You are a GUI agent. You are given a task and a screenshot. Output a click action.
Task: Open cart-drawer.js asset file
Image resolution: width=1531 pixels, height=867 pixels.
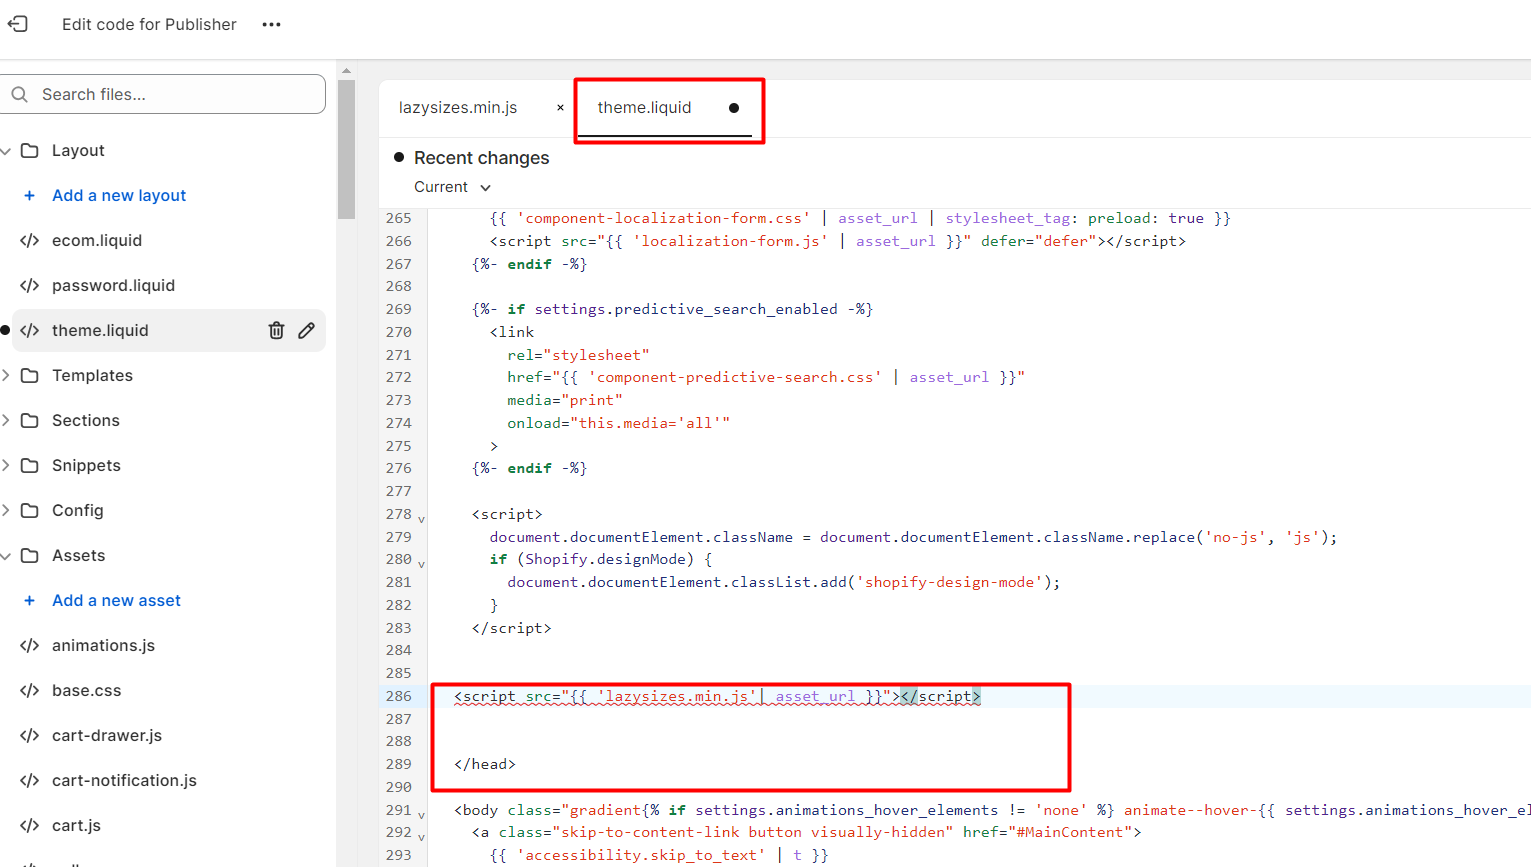point(107,735)
